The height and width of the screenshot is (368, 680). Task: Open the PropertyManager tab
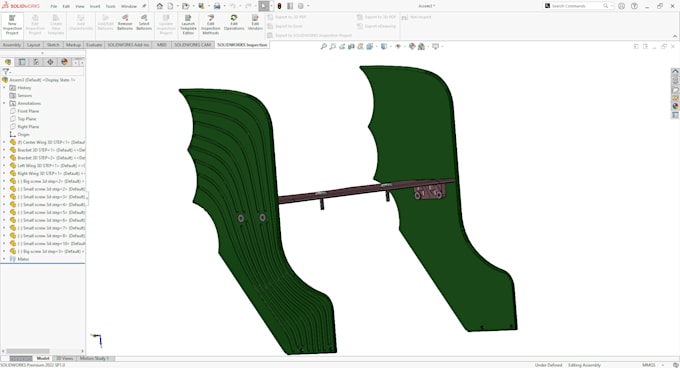point(22,62)
